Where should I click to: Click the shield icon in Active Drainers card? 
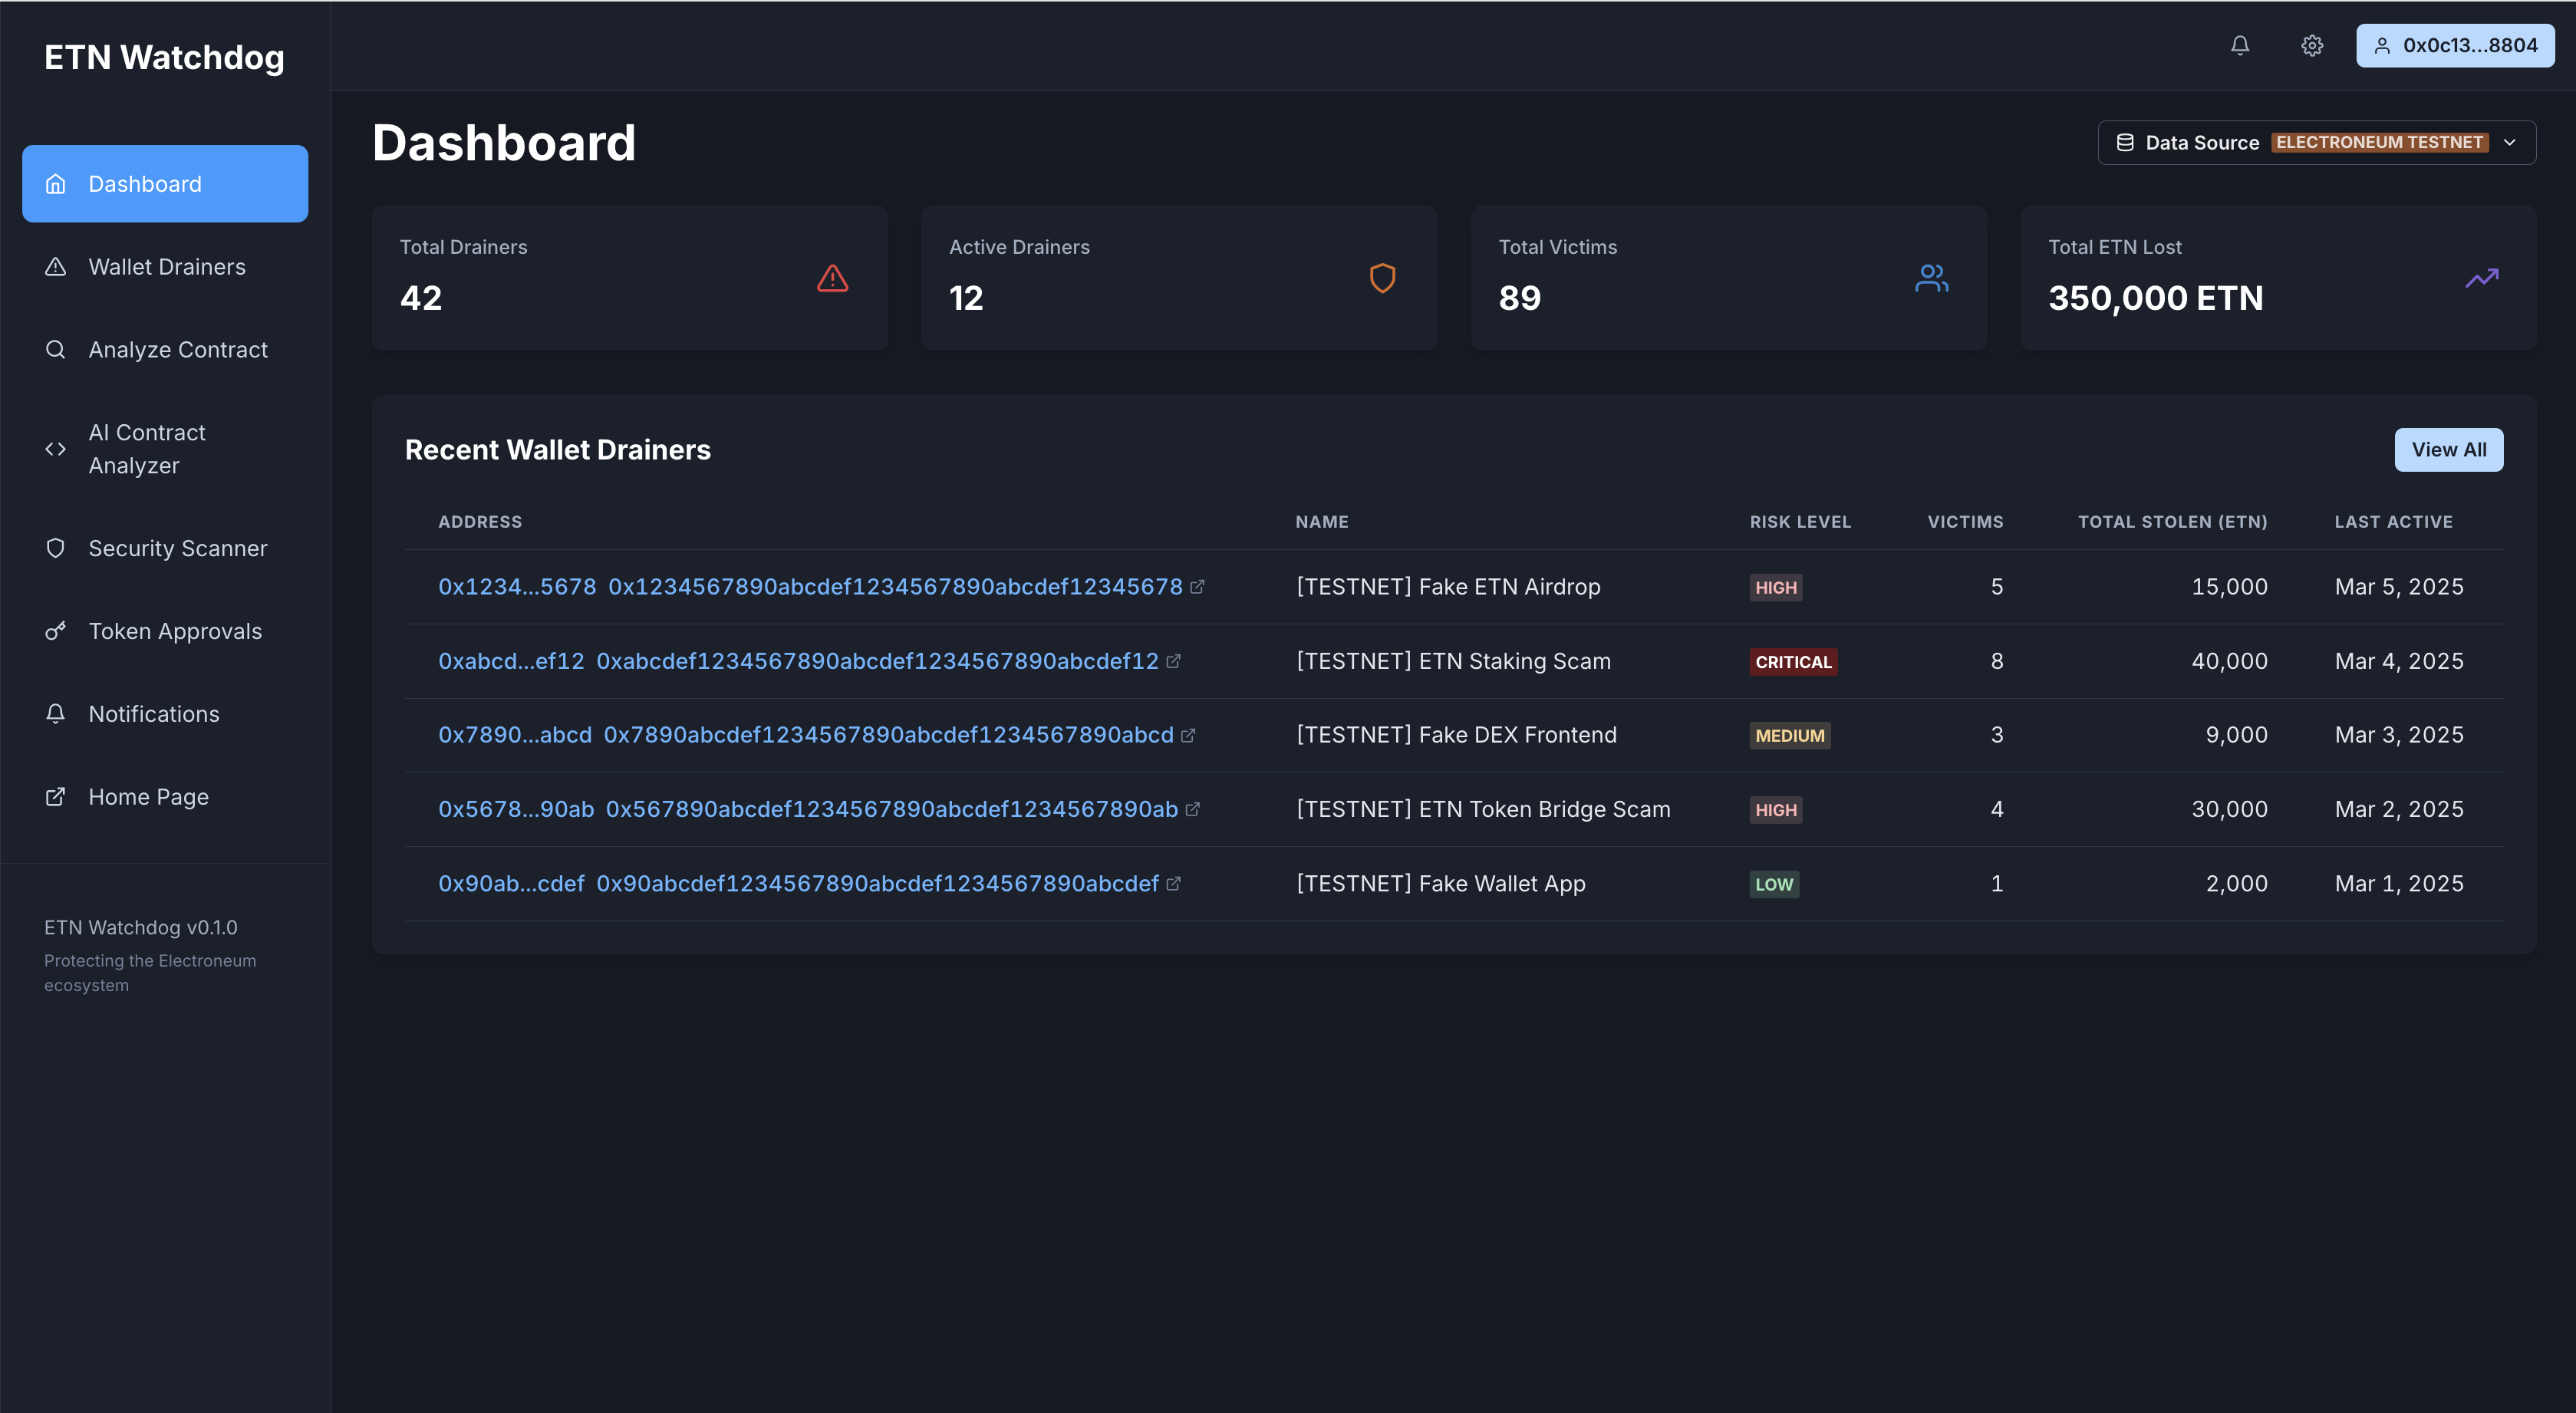tap(1382, 278)
